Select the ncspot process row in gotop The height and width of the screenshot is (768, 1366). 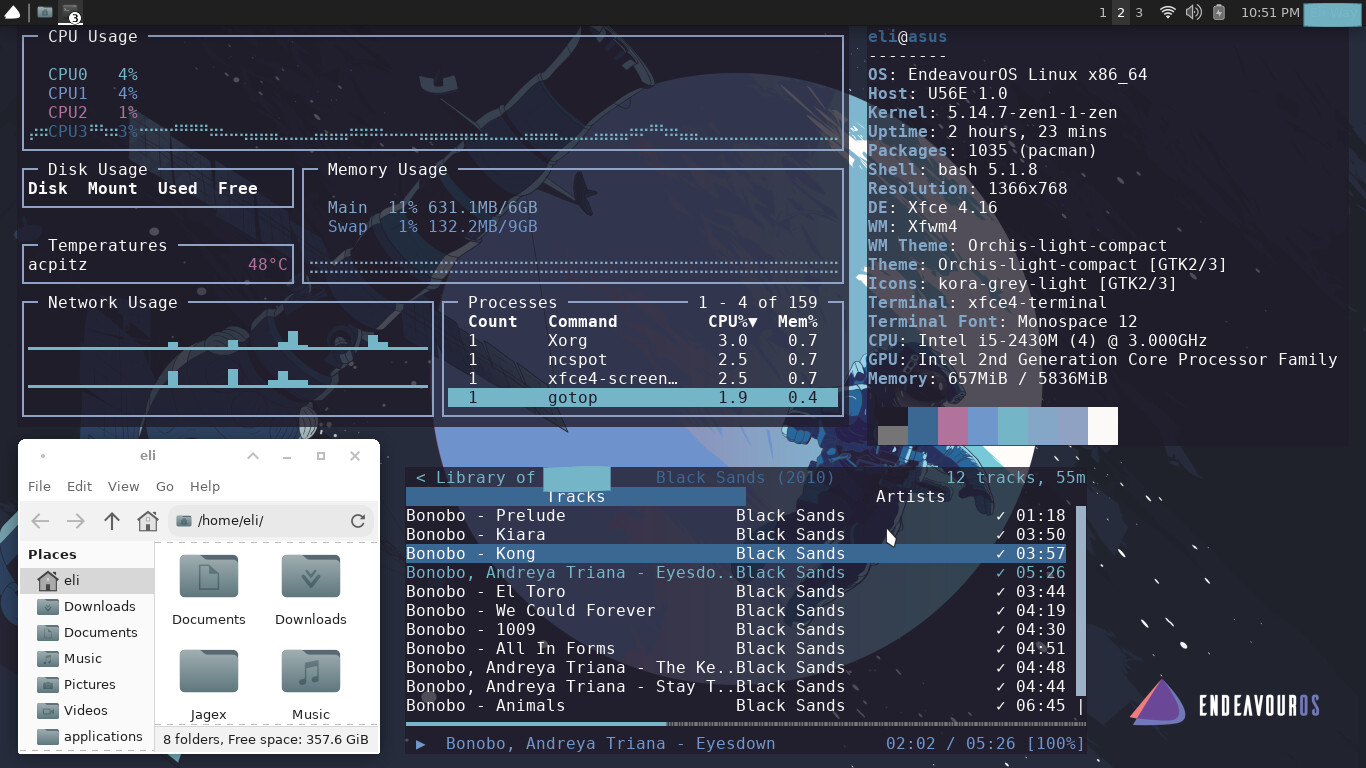(x=643, y=360)
